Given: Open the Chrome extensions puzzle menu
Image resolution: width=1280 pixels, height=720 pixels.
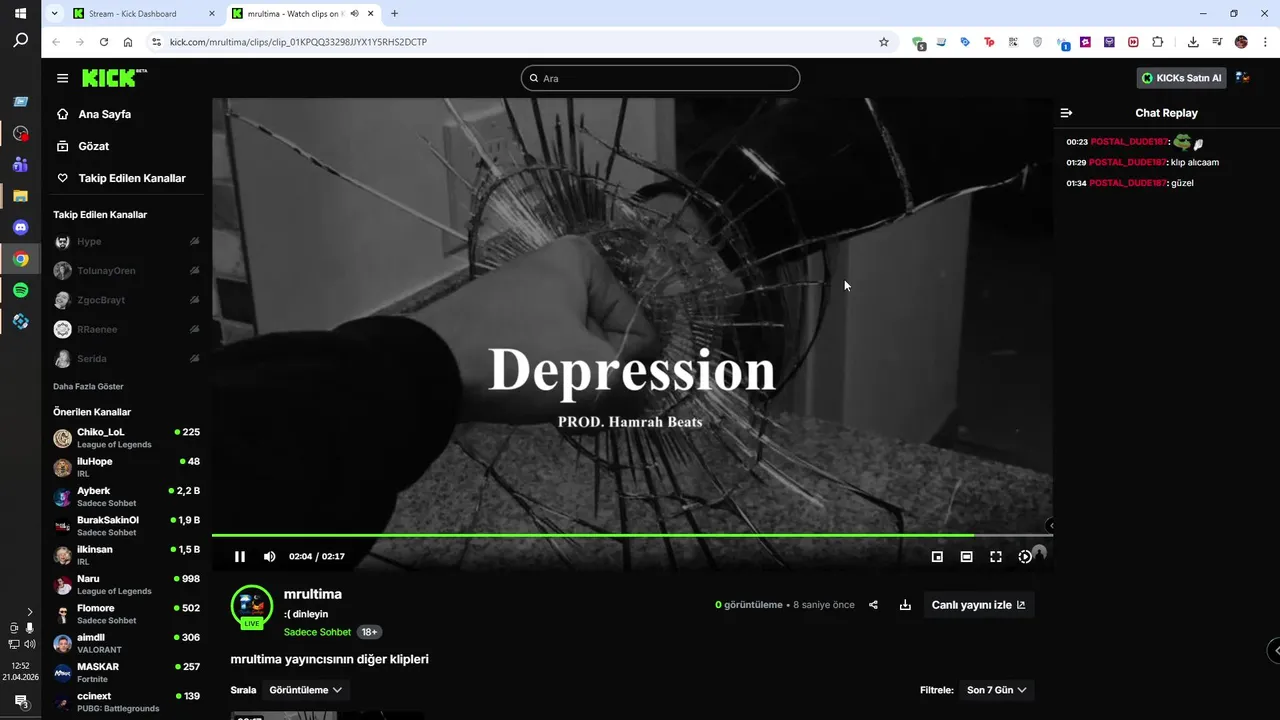Looking at the screenshot, I should click(x=1157, y=42).
